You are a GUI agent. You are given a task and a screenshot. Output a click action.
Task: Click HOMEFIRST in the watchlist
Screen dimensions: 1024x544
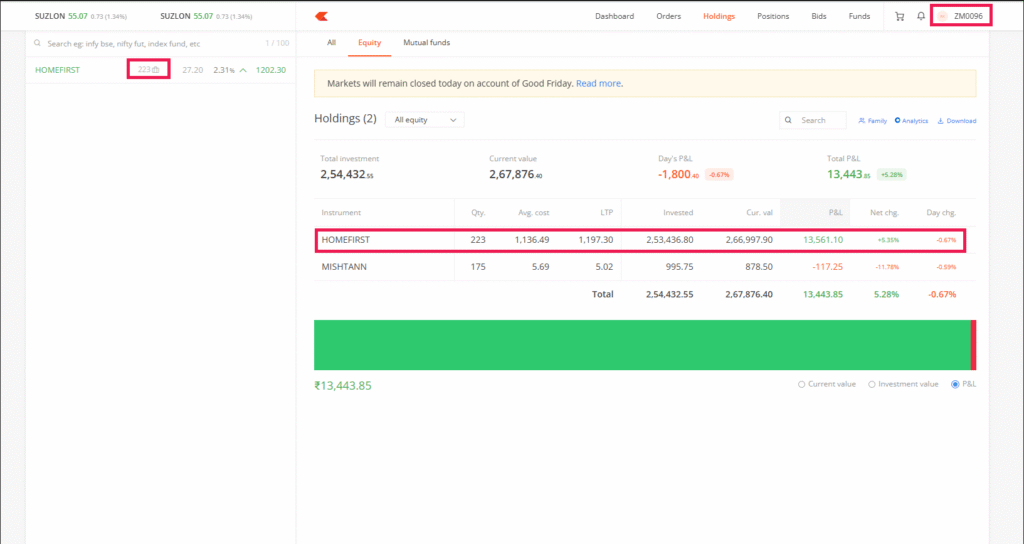click(x=57, y=70)
